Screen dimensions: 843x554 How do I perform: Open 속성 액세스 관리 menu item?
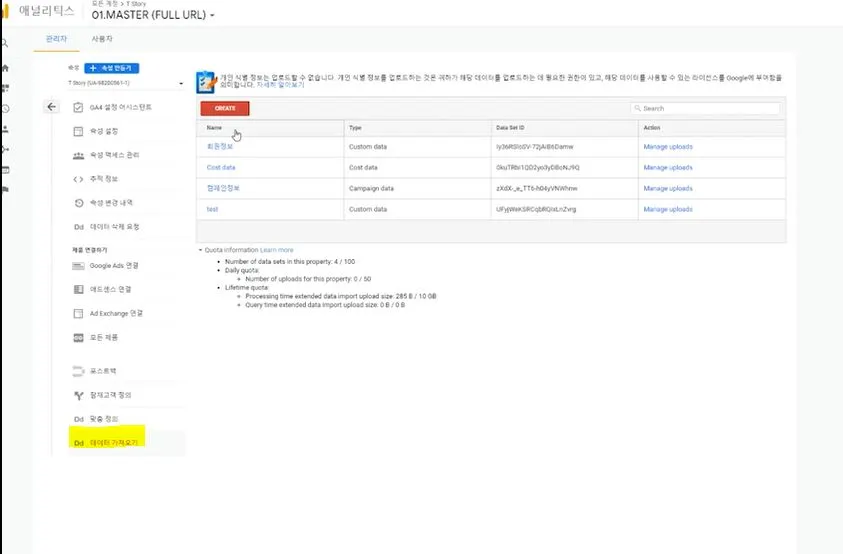pyautogui.click(x=115, y=155)
